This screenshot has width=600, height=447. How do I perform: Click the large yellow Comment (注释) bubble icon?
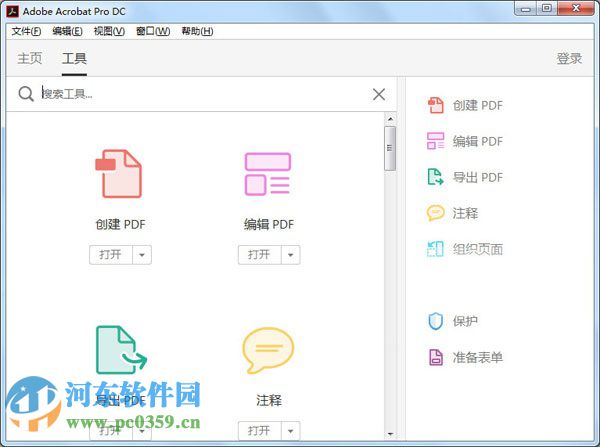[x=268, y=350]
